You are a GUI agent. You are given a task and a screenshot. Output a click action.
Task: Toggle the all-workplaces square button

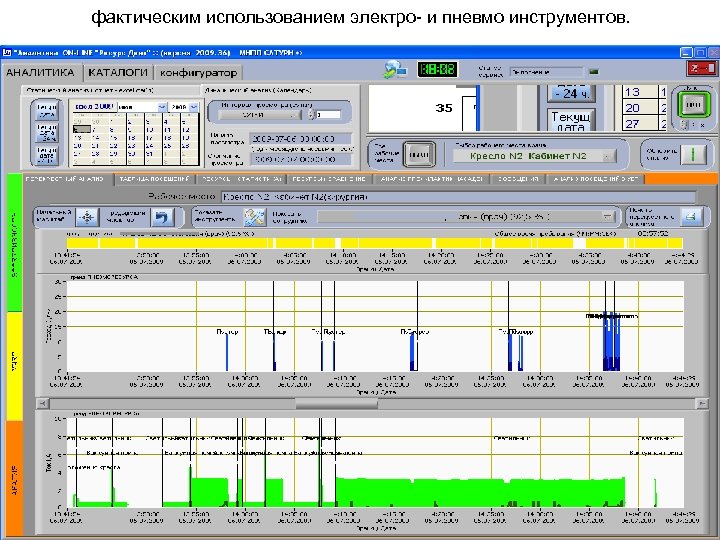[x=419, y=154]
